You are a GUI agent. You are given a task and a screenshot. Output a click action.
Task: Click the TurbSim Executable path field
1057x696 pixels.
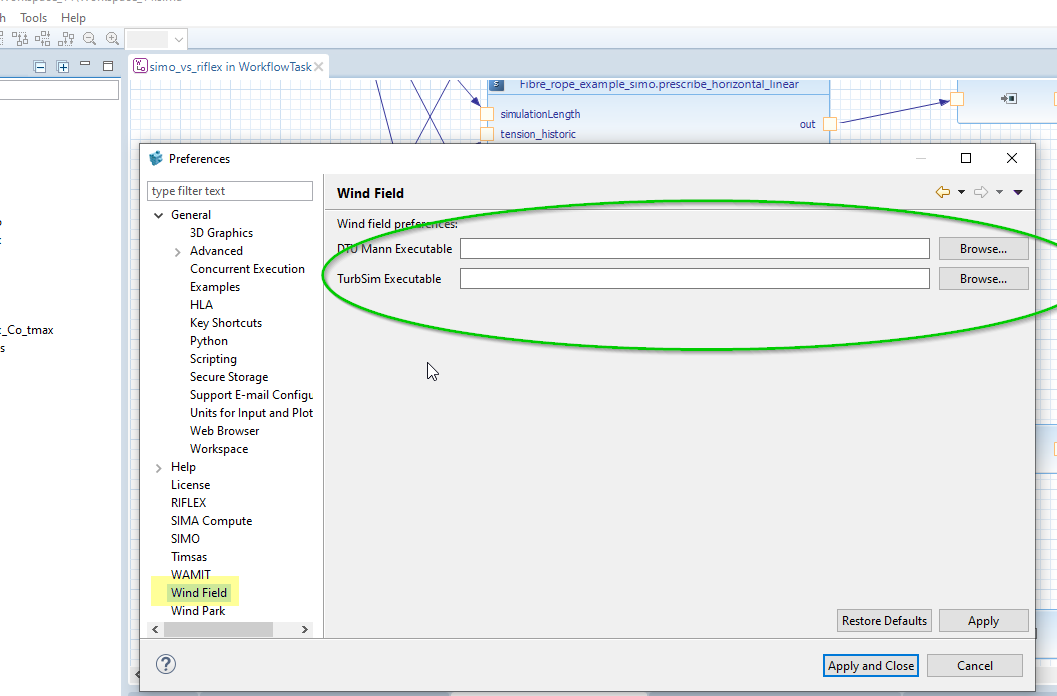[x=694, y=279]
